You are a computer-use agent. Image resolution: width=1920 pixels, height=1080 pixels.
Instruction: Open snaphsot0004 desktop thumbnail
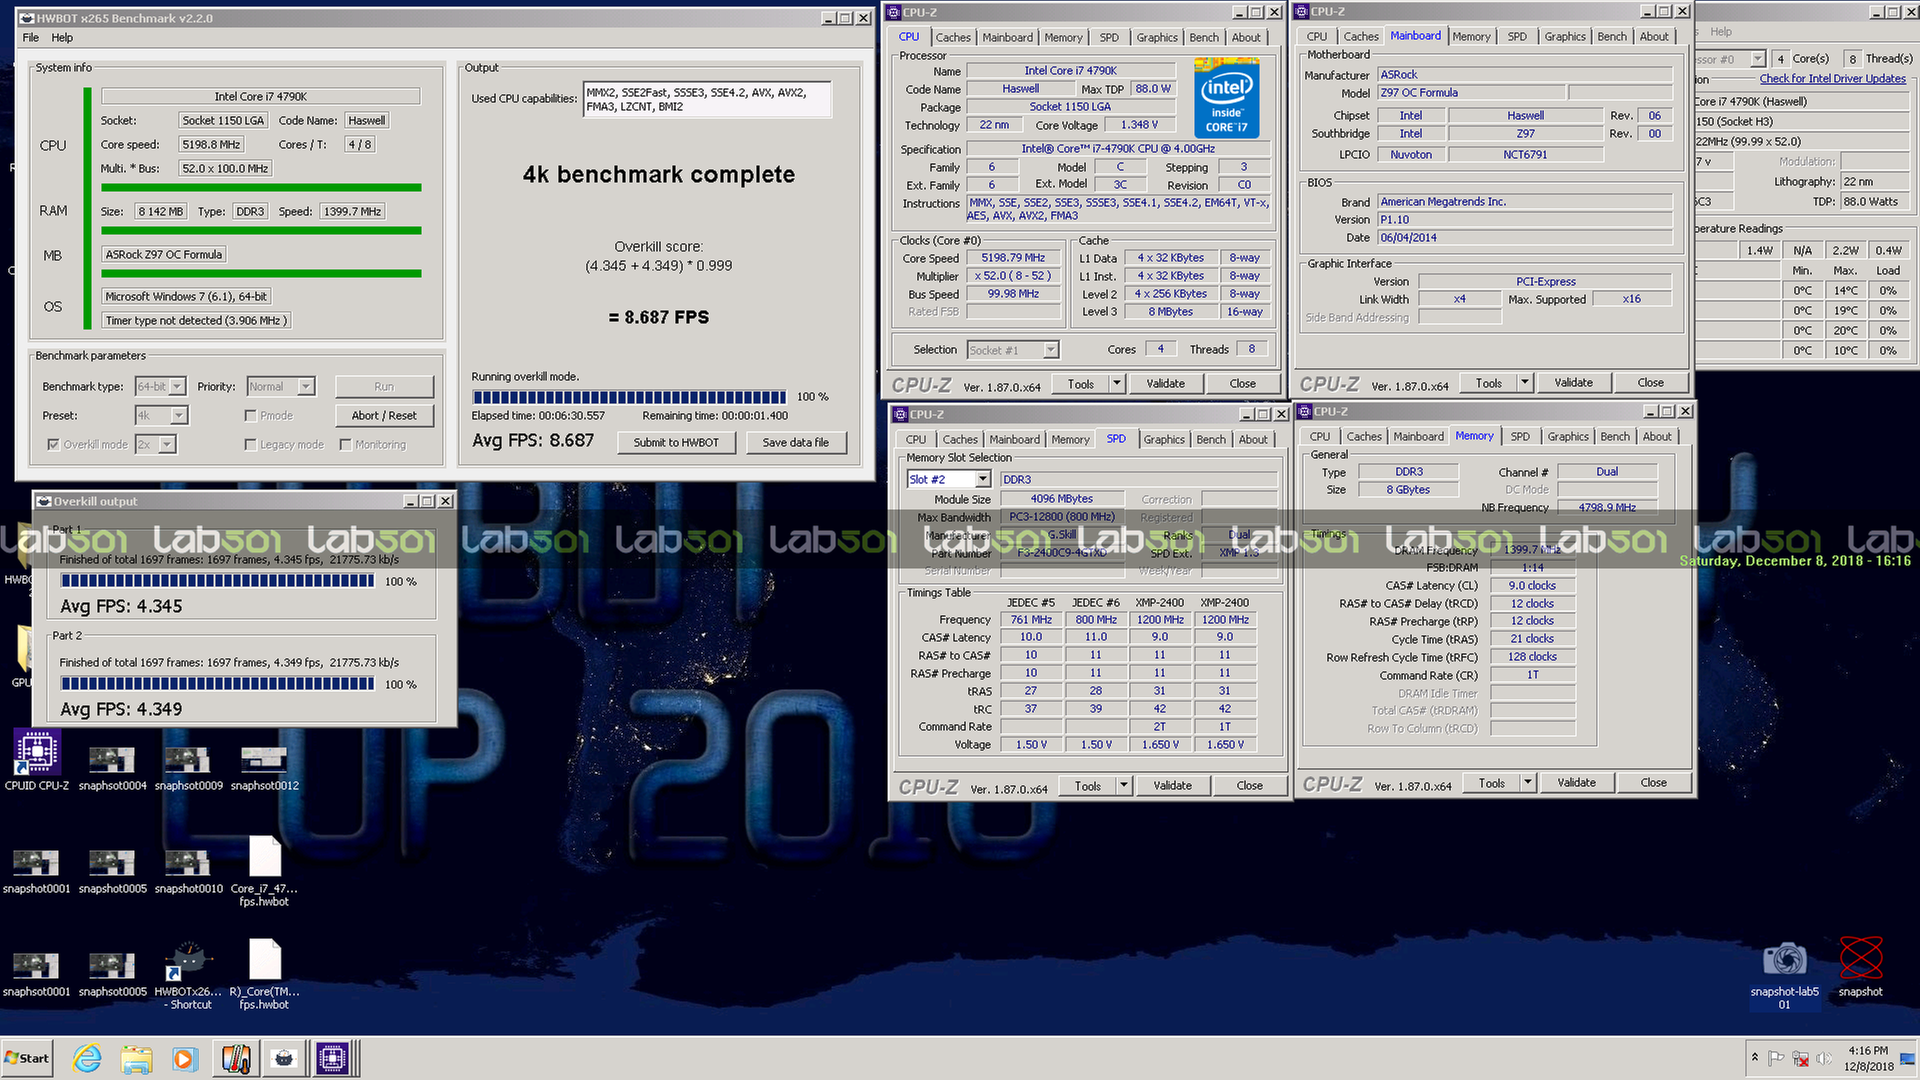click(x=112, y=768)
